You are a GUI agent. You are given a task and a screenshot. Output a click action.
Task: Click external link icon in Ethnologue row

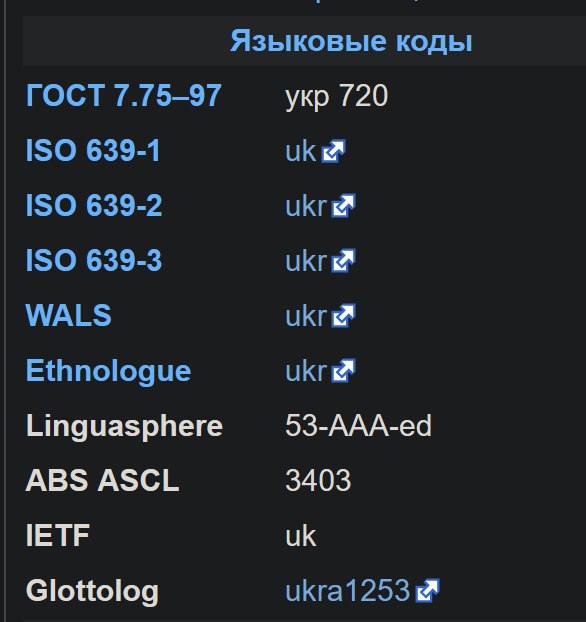pos(344,371)
